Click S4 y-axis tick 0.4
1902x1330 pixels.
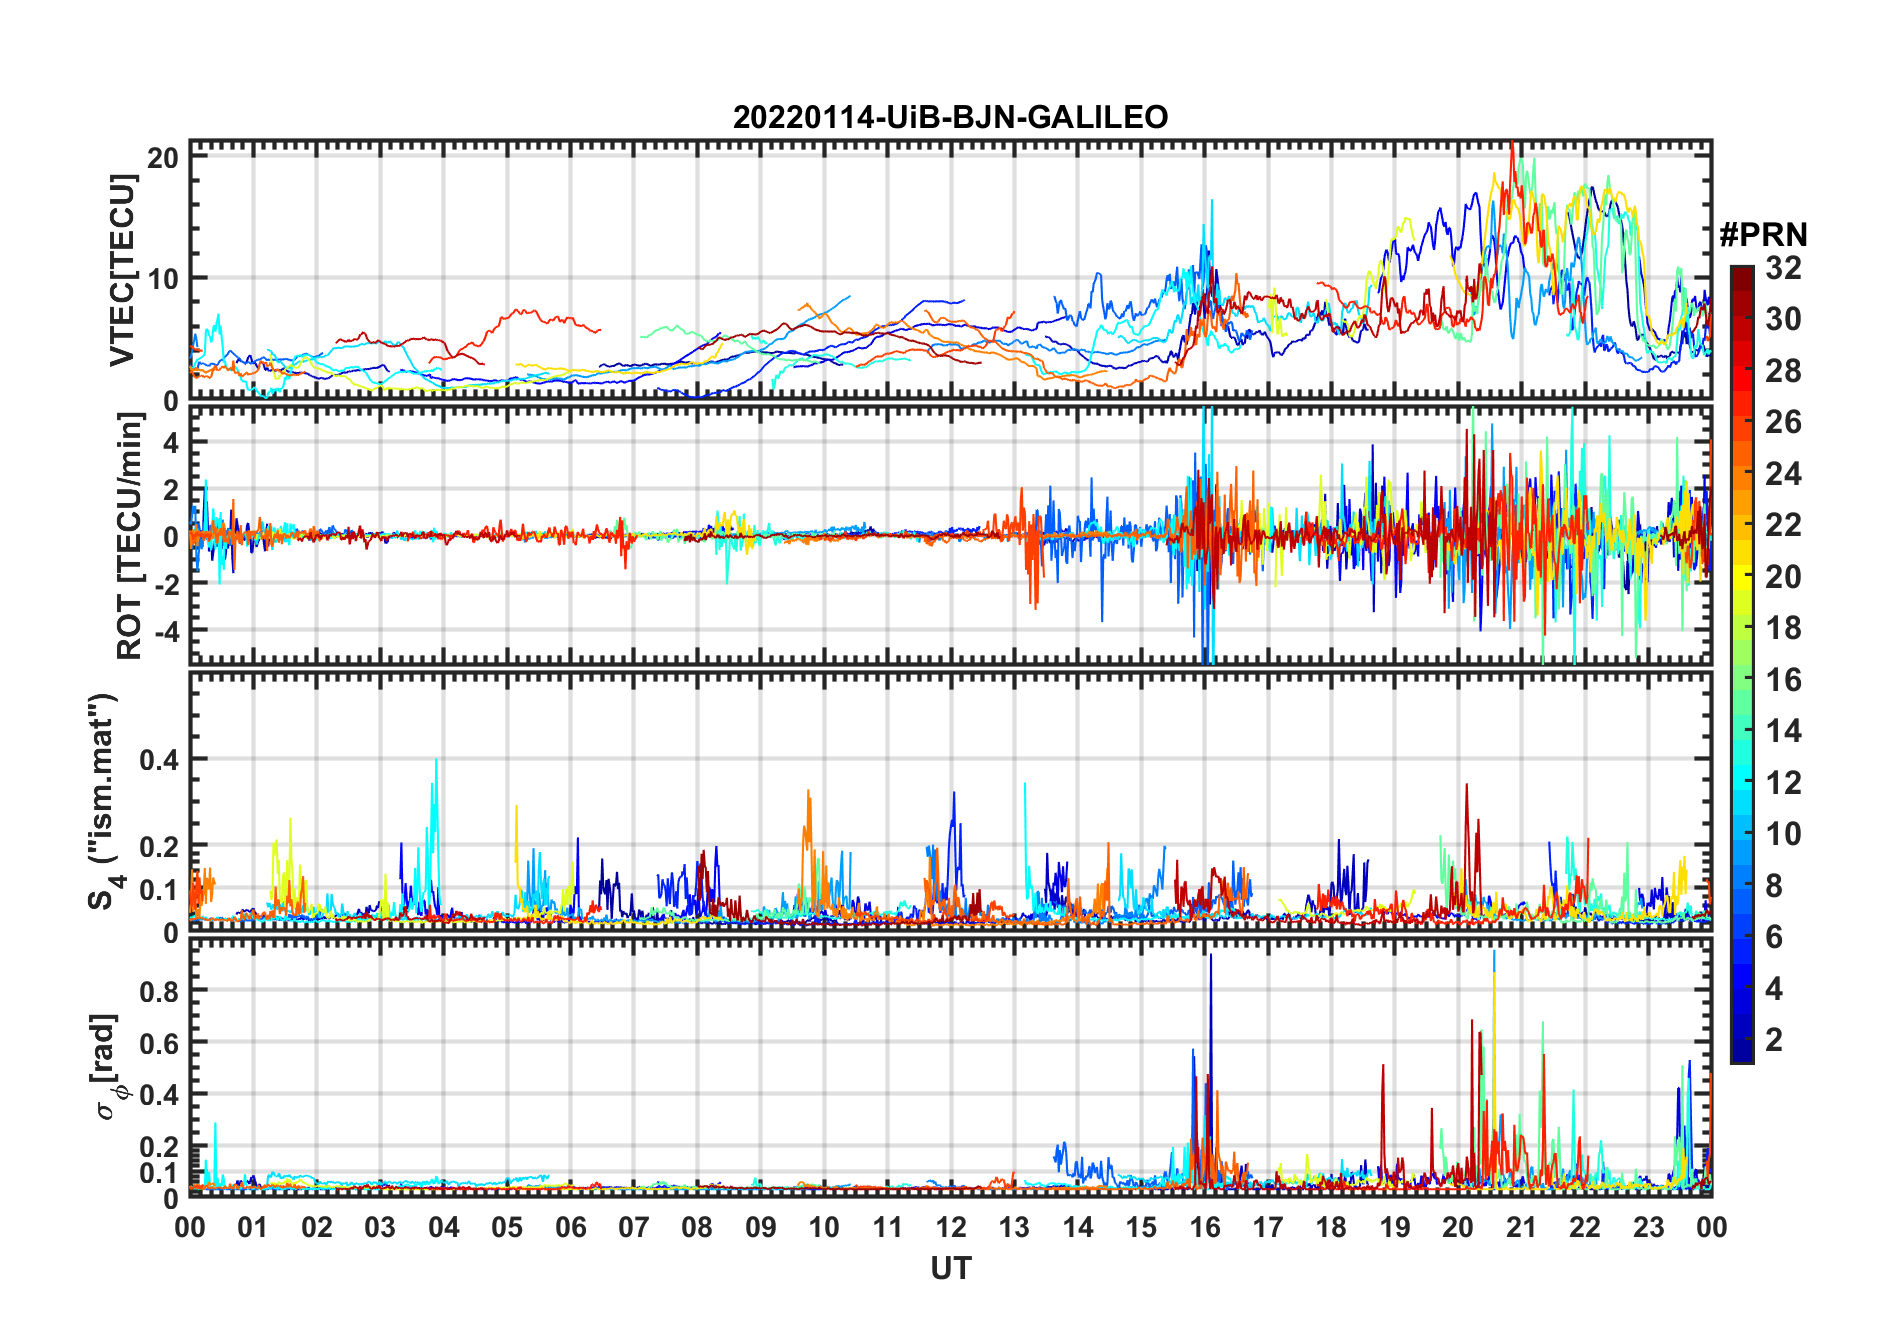(159, 760)
